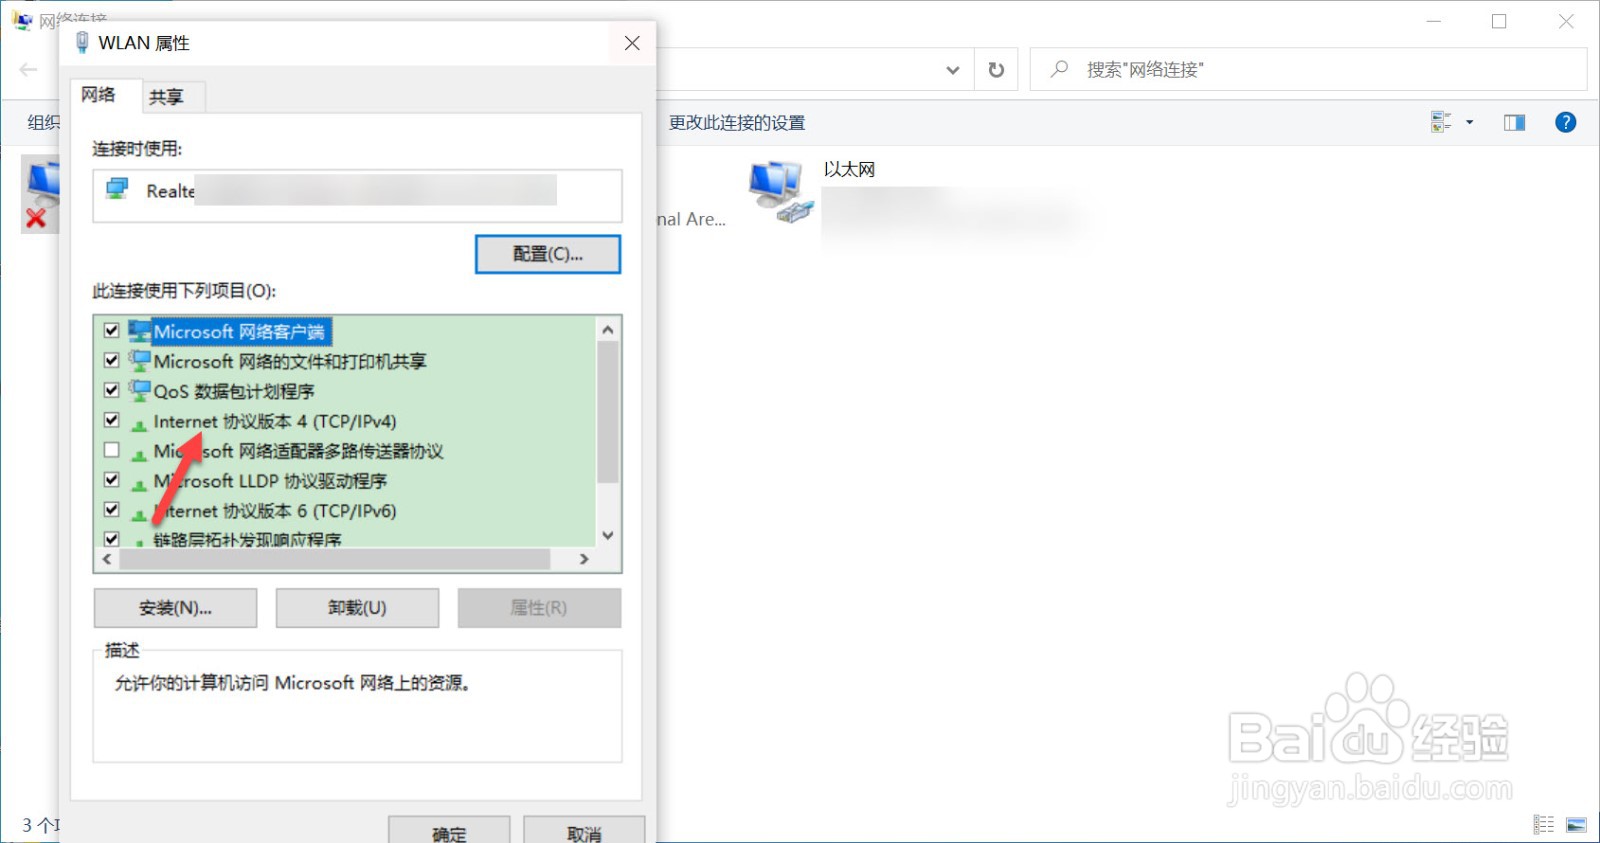
Task: Click the 配置(C)... button
Action: (x=548, y=254)
